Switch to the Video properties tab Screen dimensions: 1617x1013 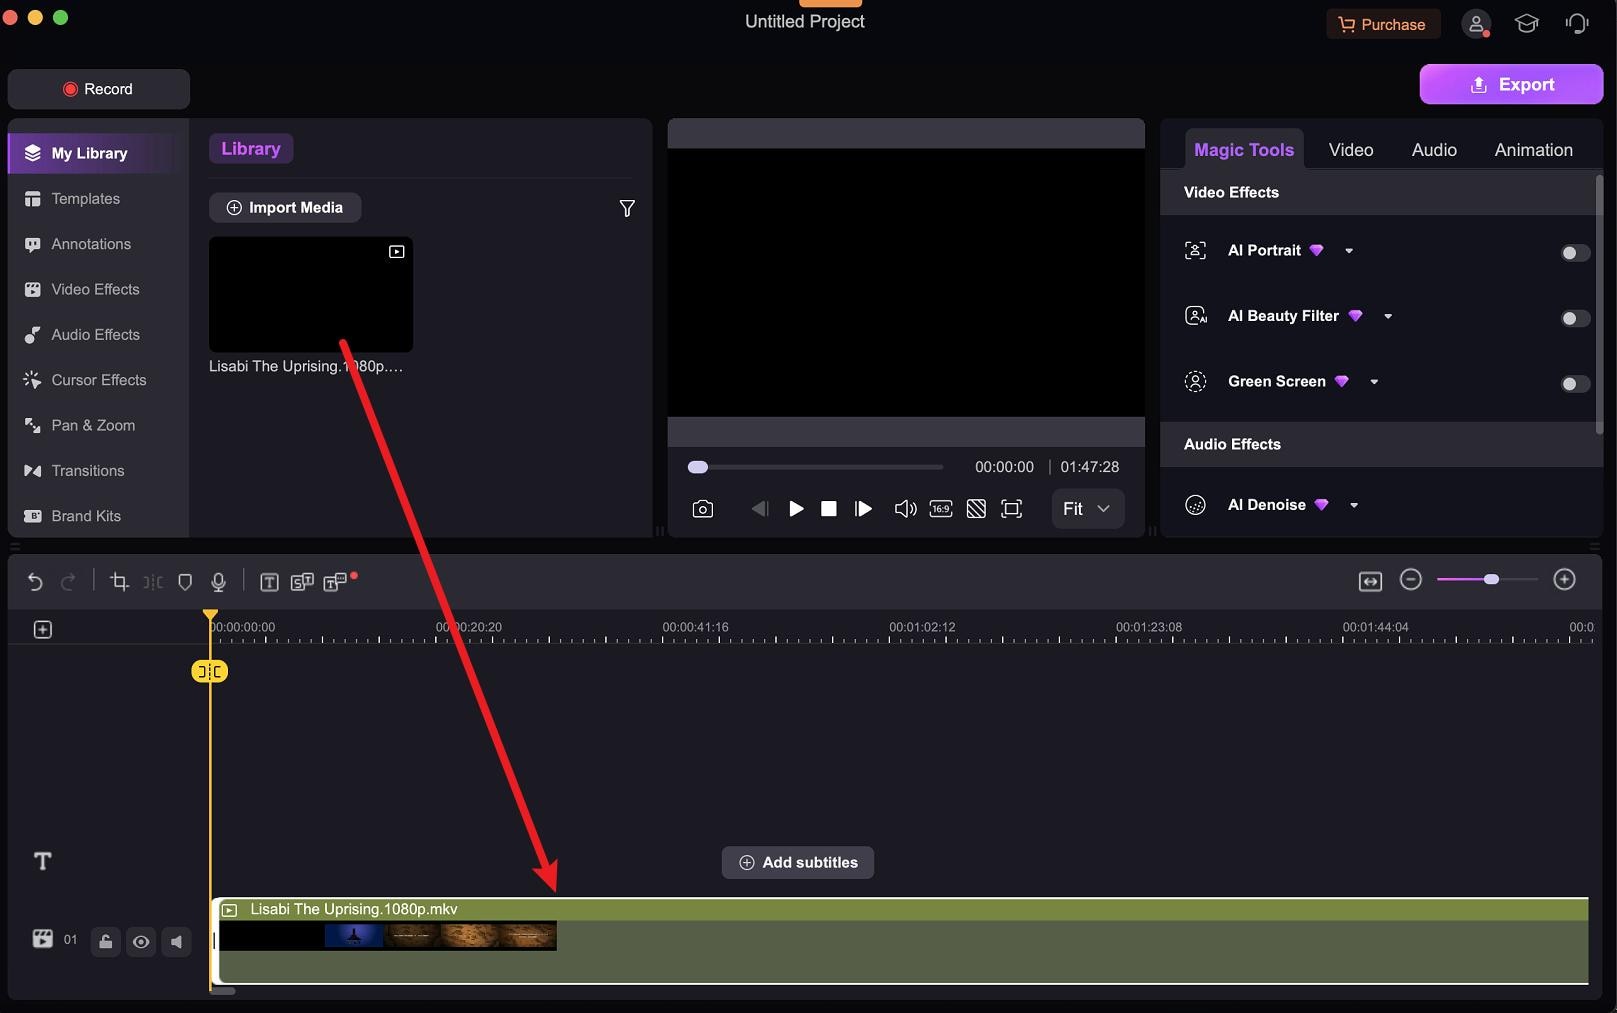pos(1351,149)
